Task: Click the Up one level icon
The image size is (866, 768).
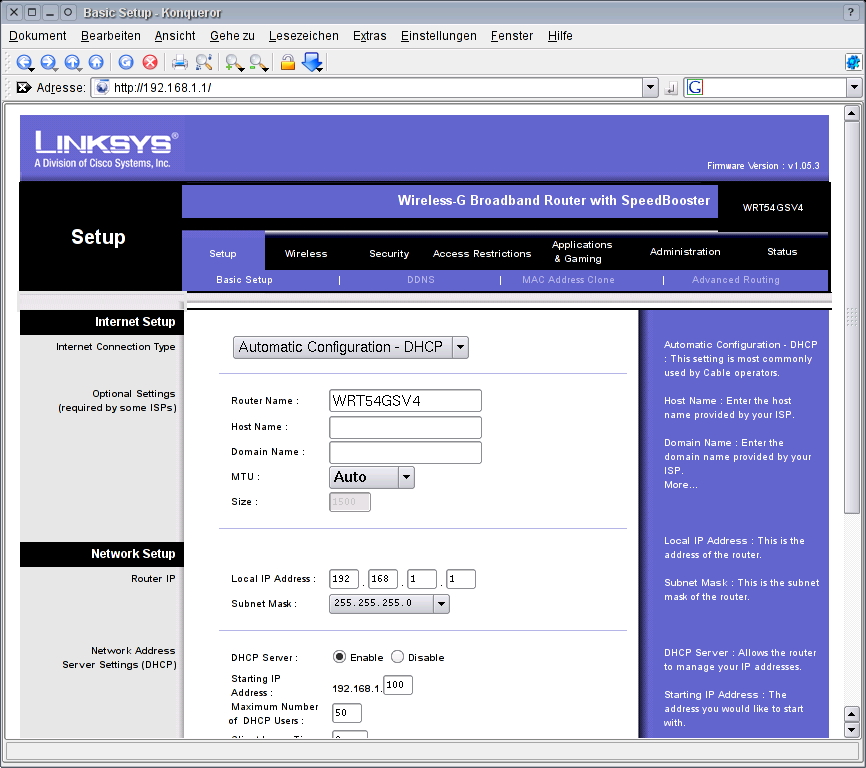Action: (72, 62)
